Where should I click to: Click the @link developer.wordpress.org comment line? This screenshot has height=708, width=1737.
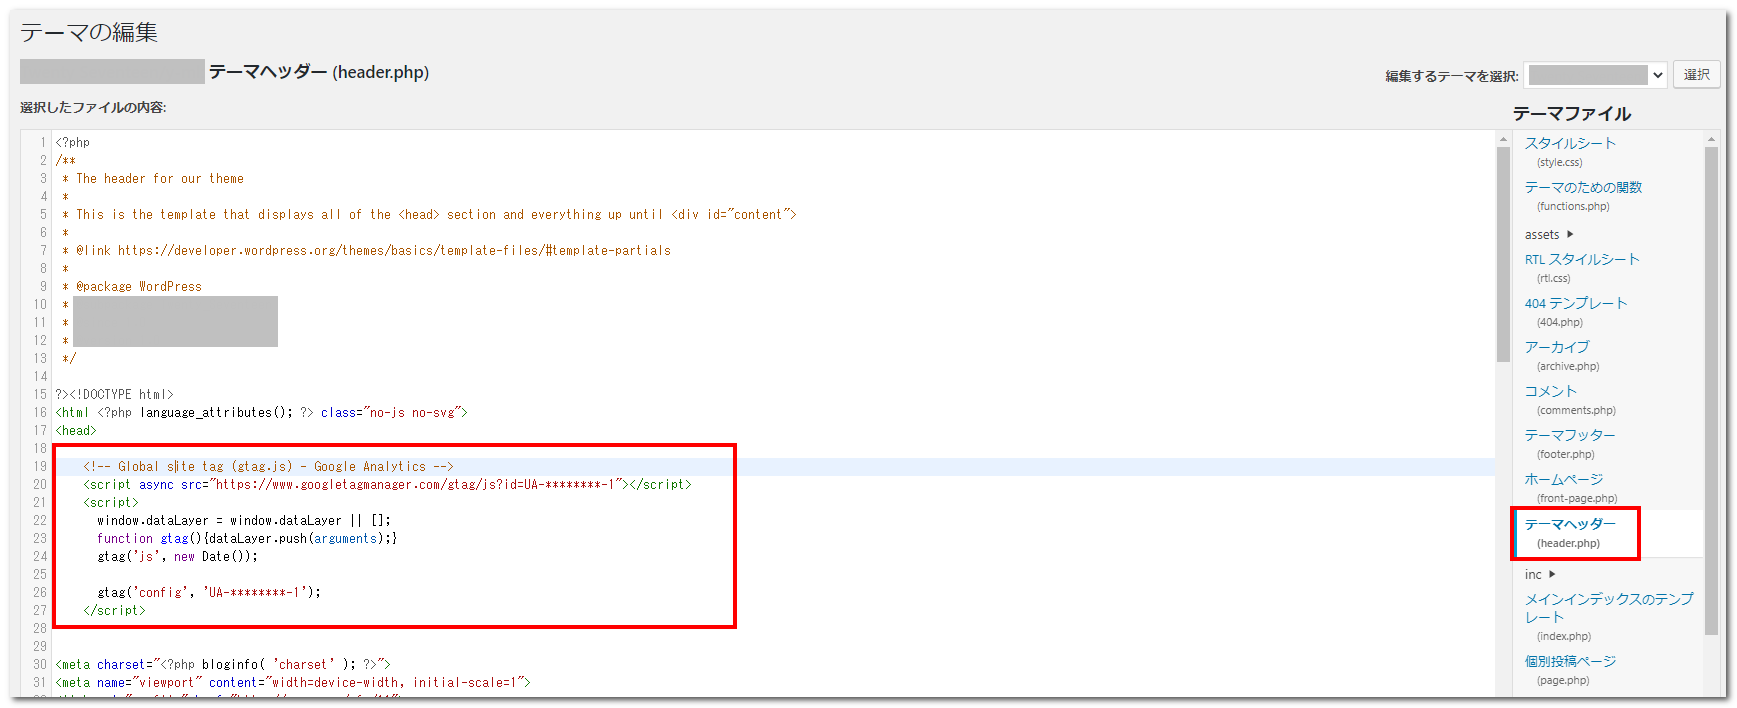click(x=366, y=251)
